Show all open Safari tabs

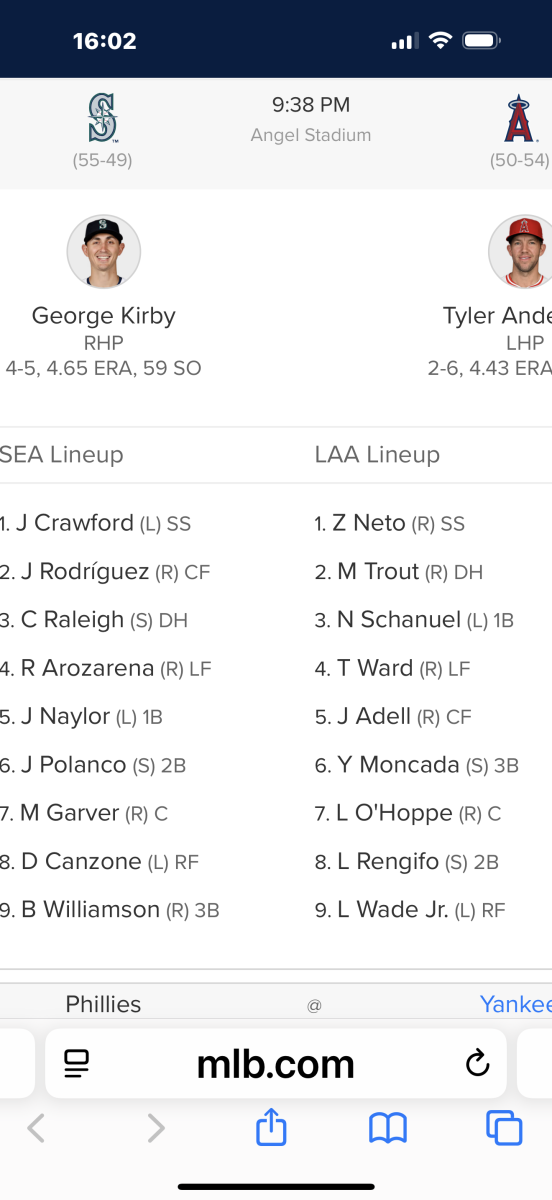(504, 1128)
